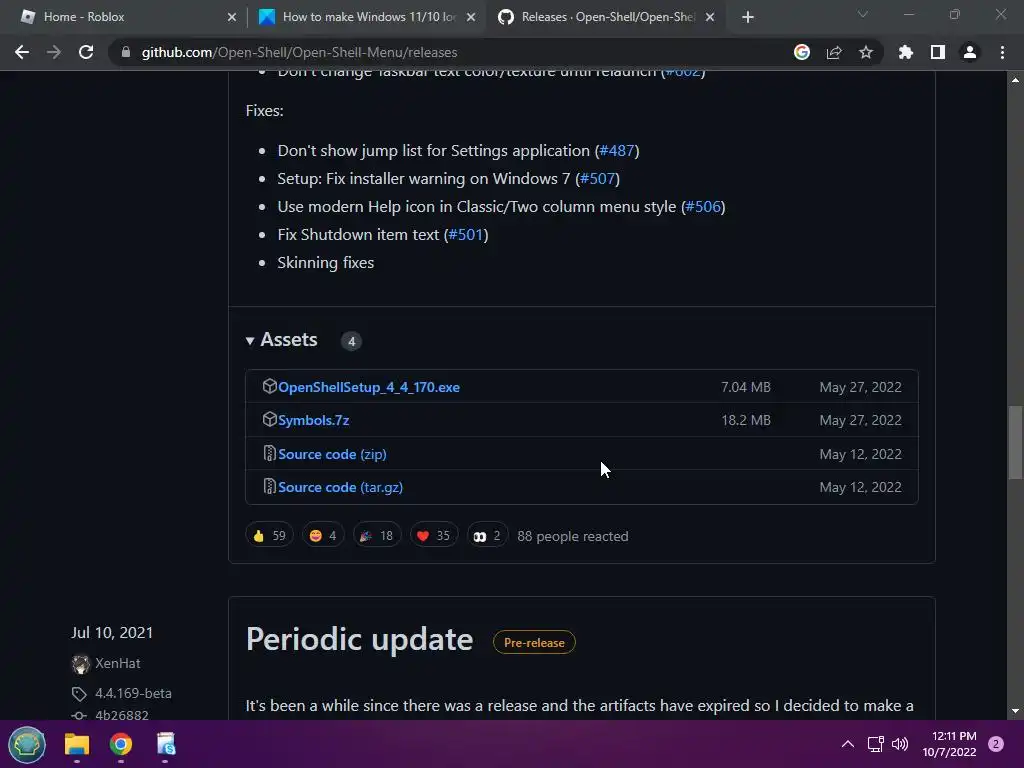This screenshot has width=1024, height=768.
Task: Click the Google icon in address bar
Action: 802,52
